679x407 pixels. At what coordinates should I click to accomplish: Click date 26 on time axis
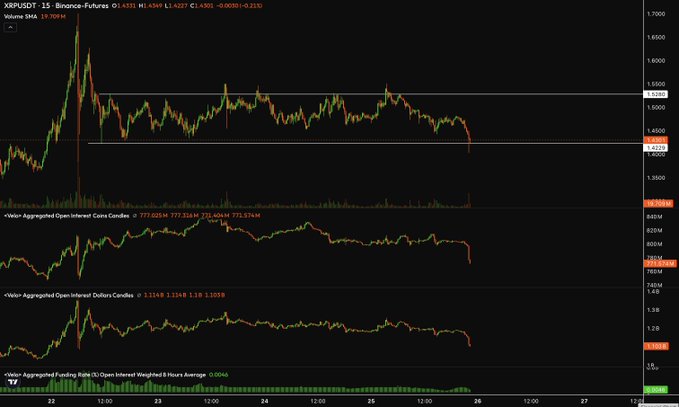[478, 401]
